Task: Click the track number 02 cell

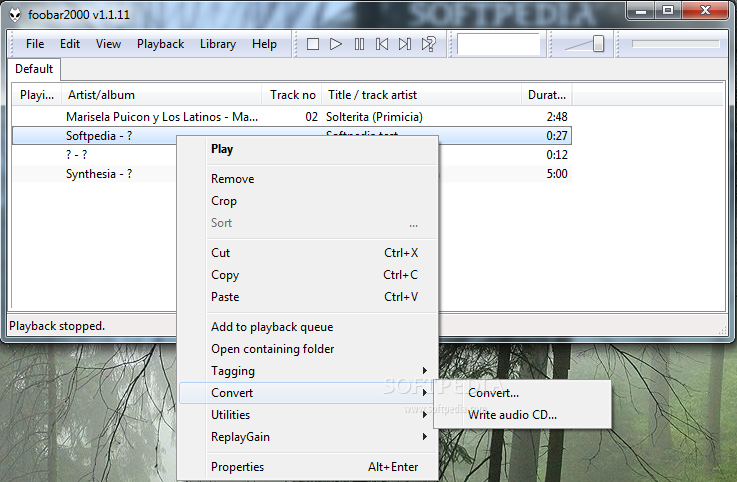Action: tap(311, 117)
